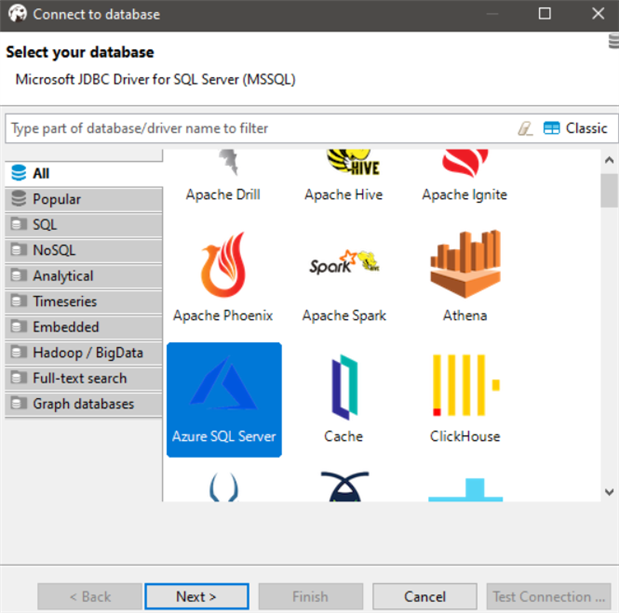Click the scrollbar down arrow
The image size is (619, 613).
[x=610, y=492]
